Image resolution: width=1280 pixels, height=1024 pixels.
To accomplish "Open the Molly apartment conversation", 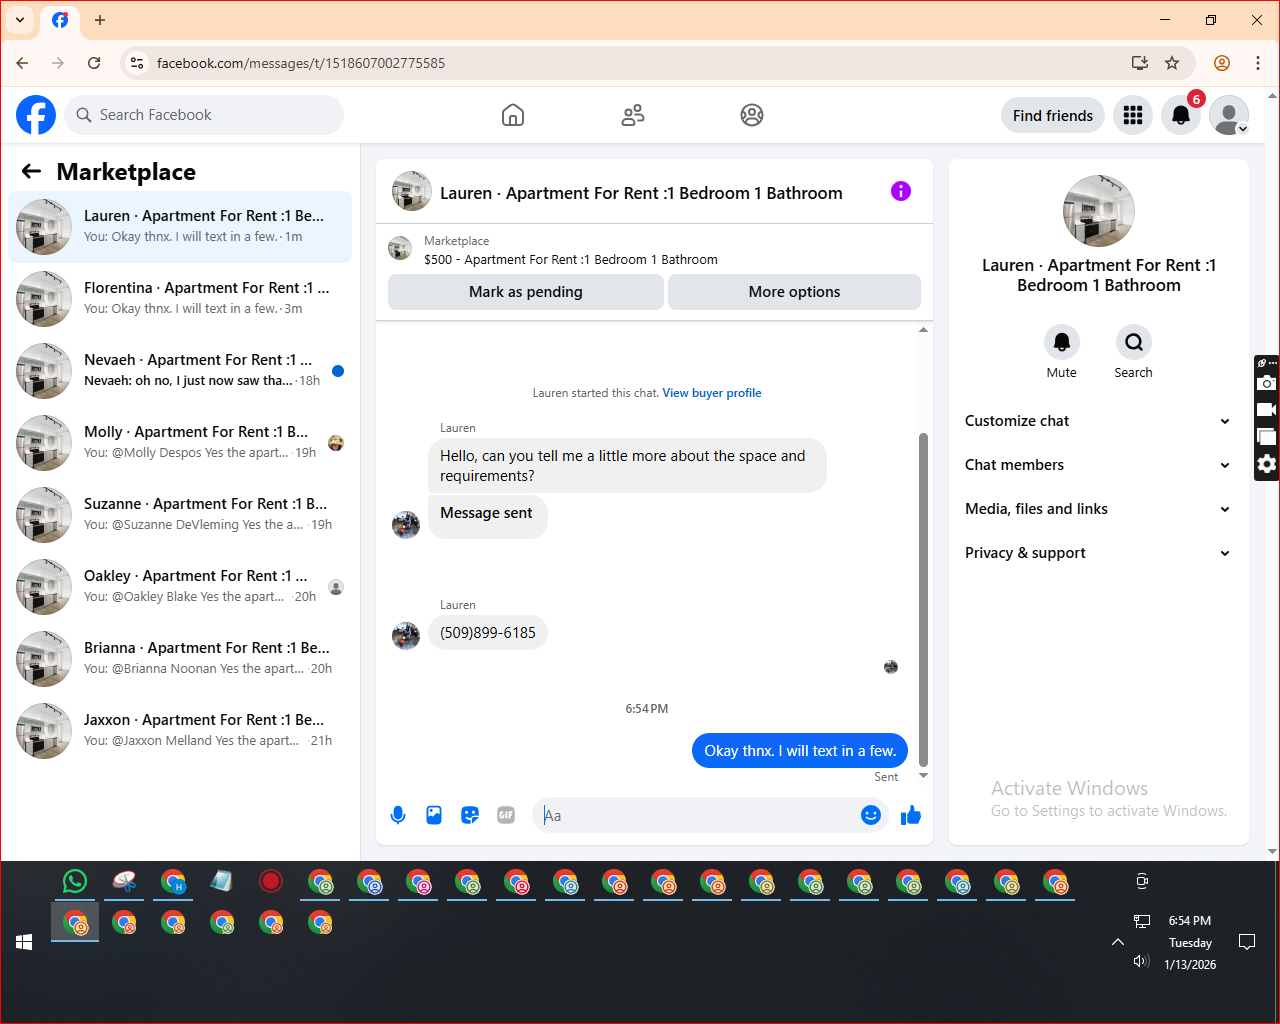I will 180,443.
